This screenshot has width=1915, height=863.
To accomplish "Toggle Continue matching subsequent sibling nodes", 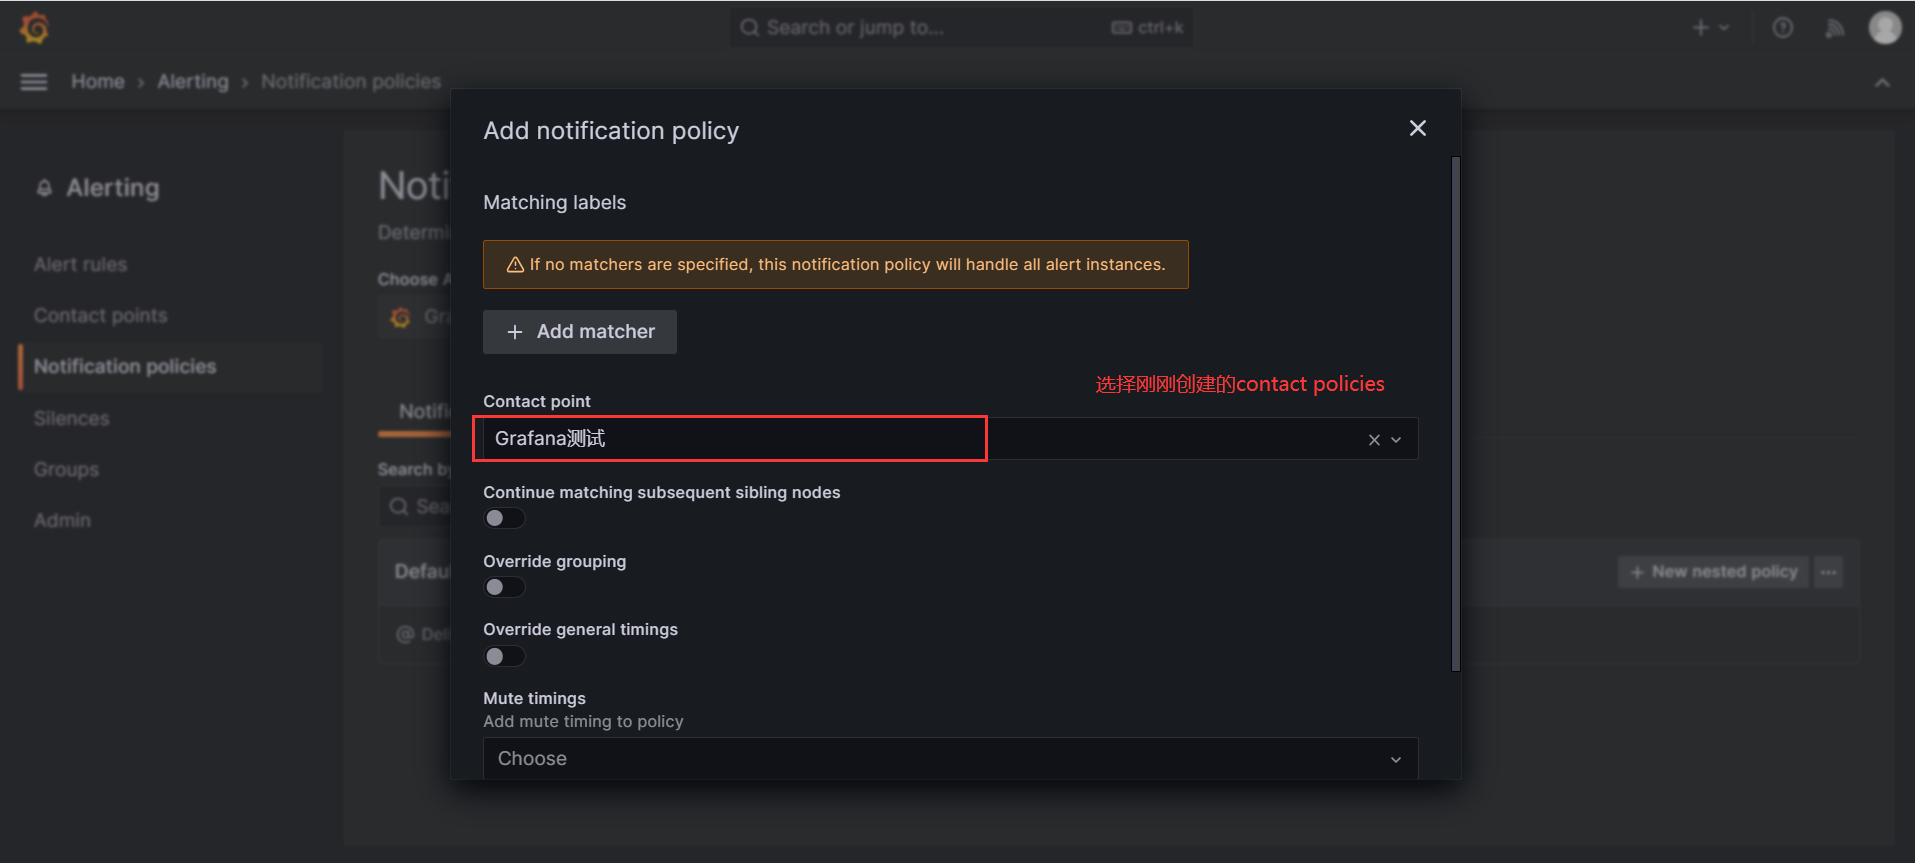I will 504,518.
